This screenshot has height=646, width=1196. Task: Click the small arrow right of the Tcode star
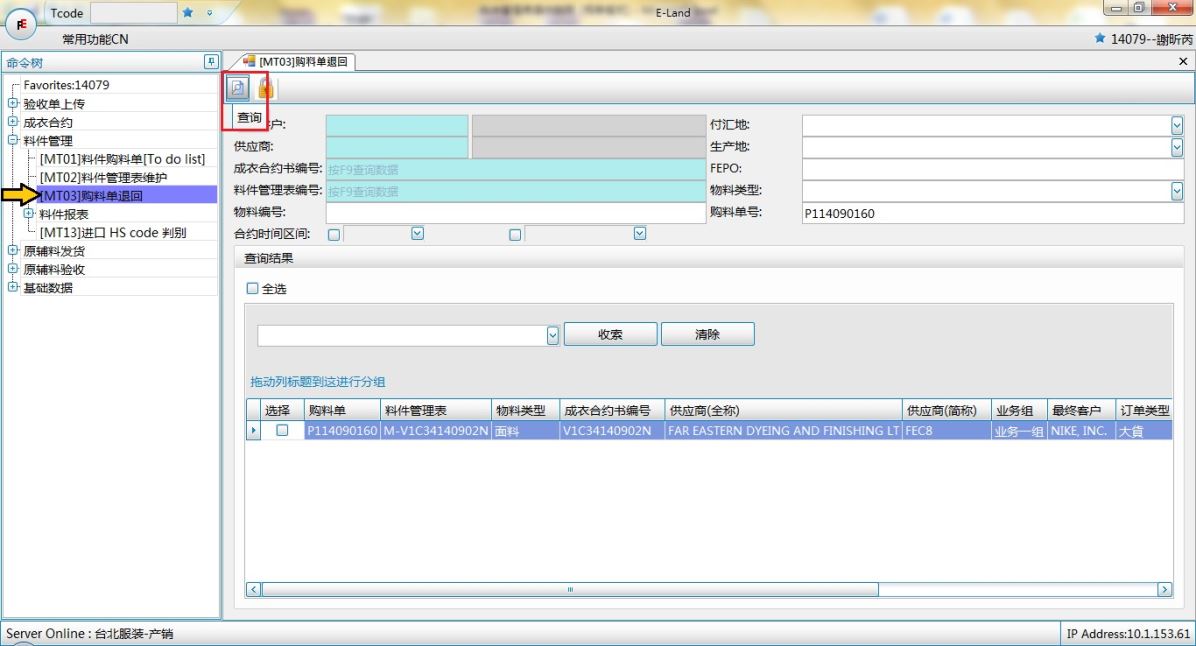(x=209, y=12)
